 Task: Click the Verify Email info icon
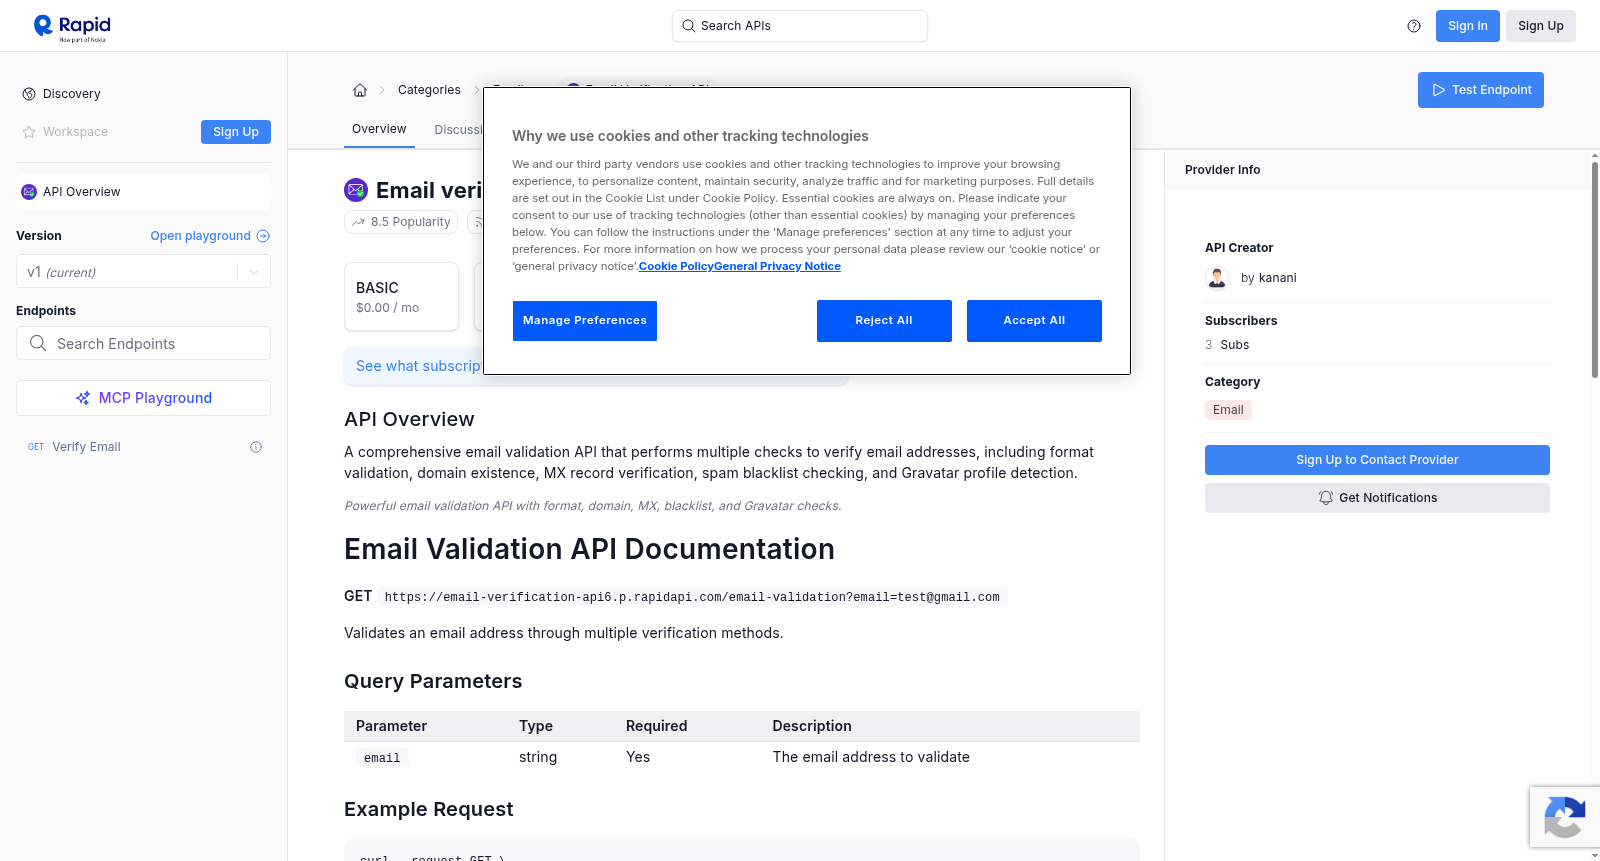click(256, 447)
